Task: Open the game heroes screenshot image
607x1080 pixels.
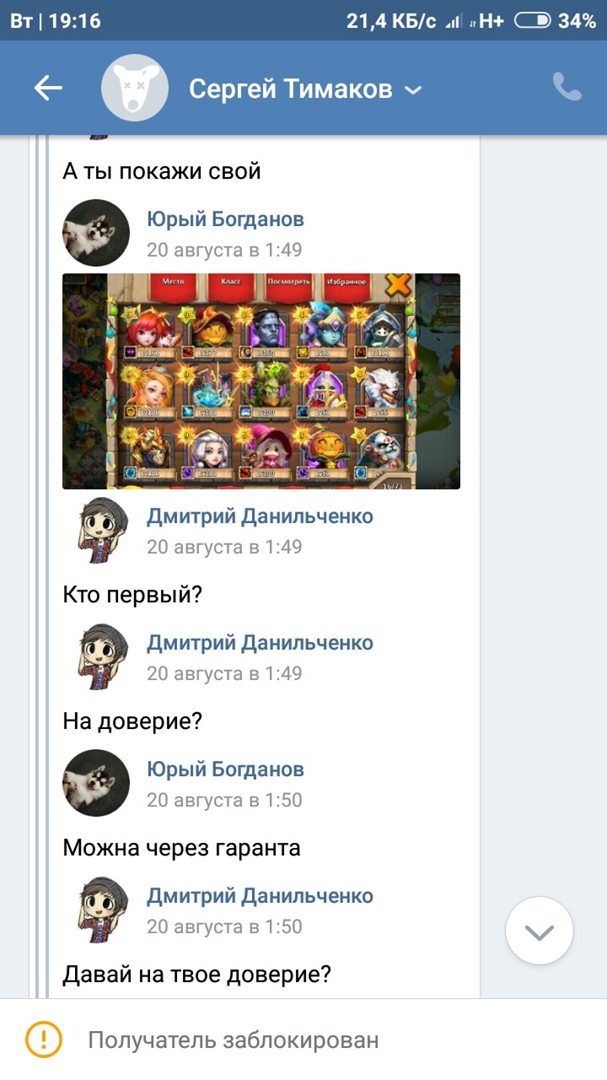Action: tap(261, 382)
